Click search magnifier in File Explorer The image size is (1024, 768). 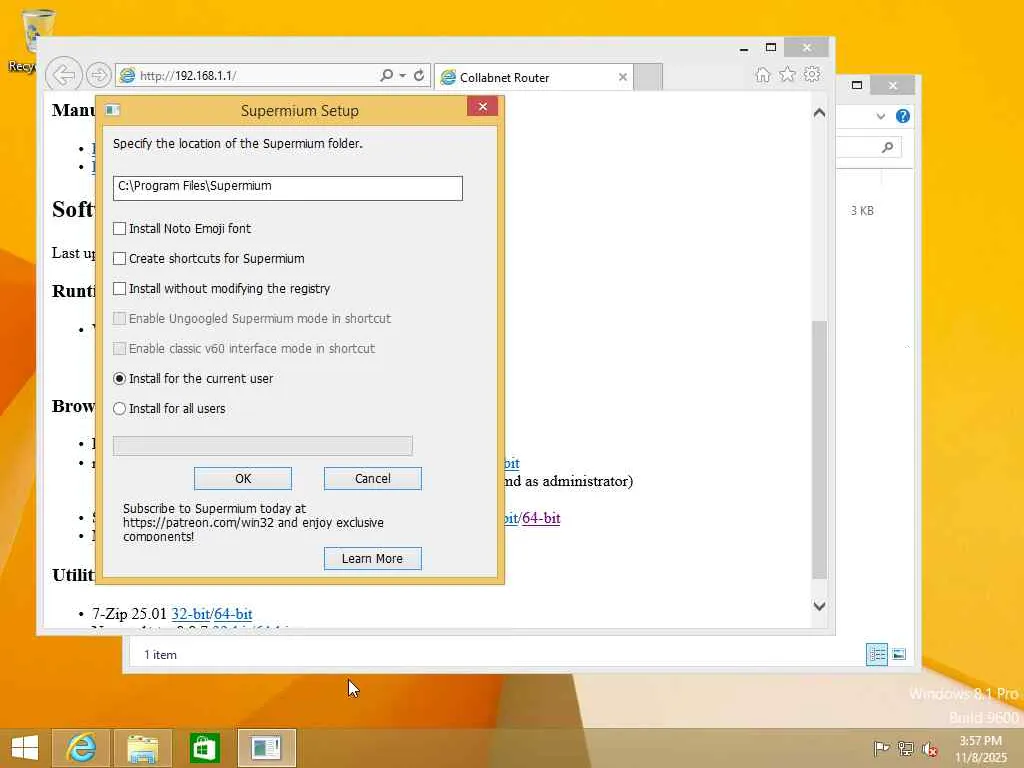[887, 148]
